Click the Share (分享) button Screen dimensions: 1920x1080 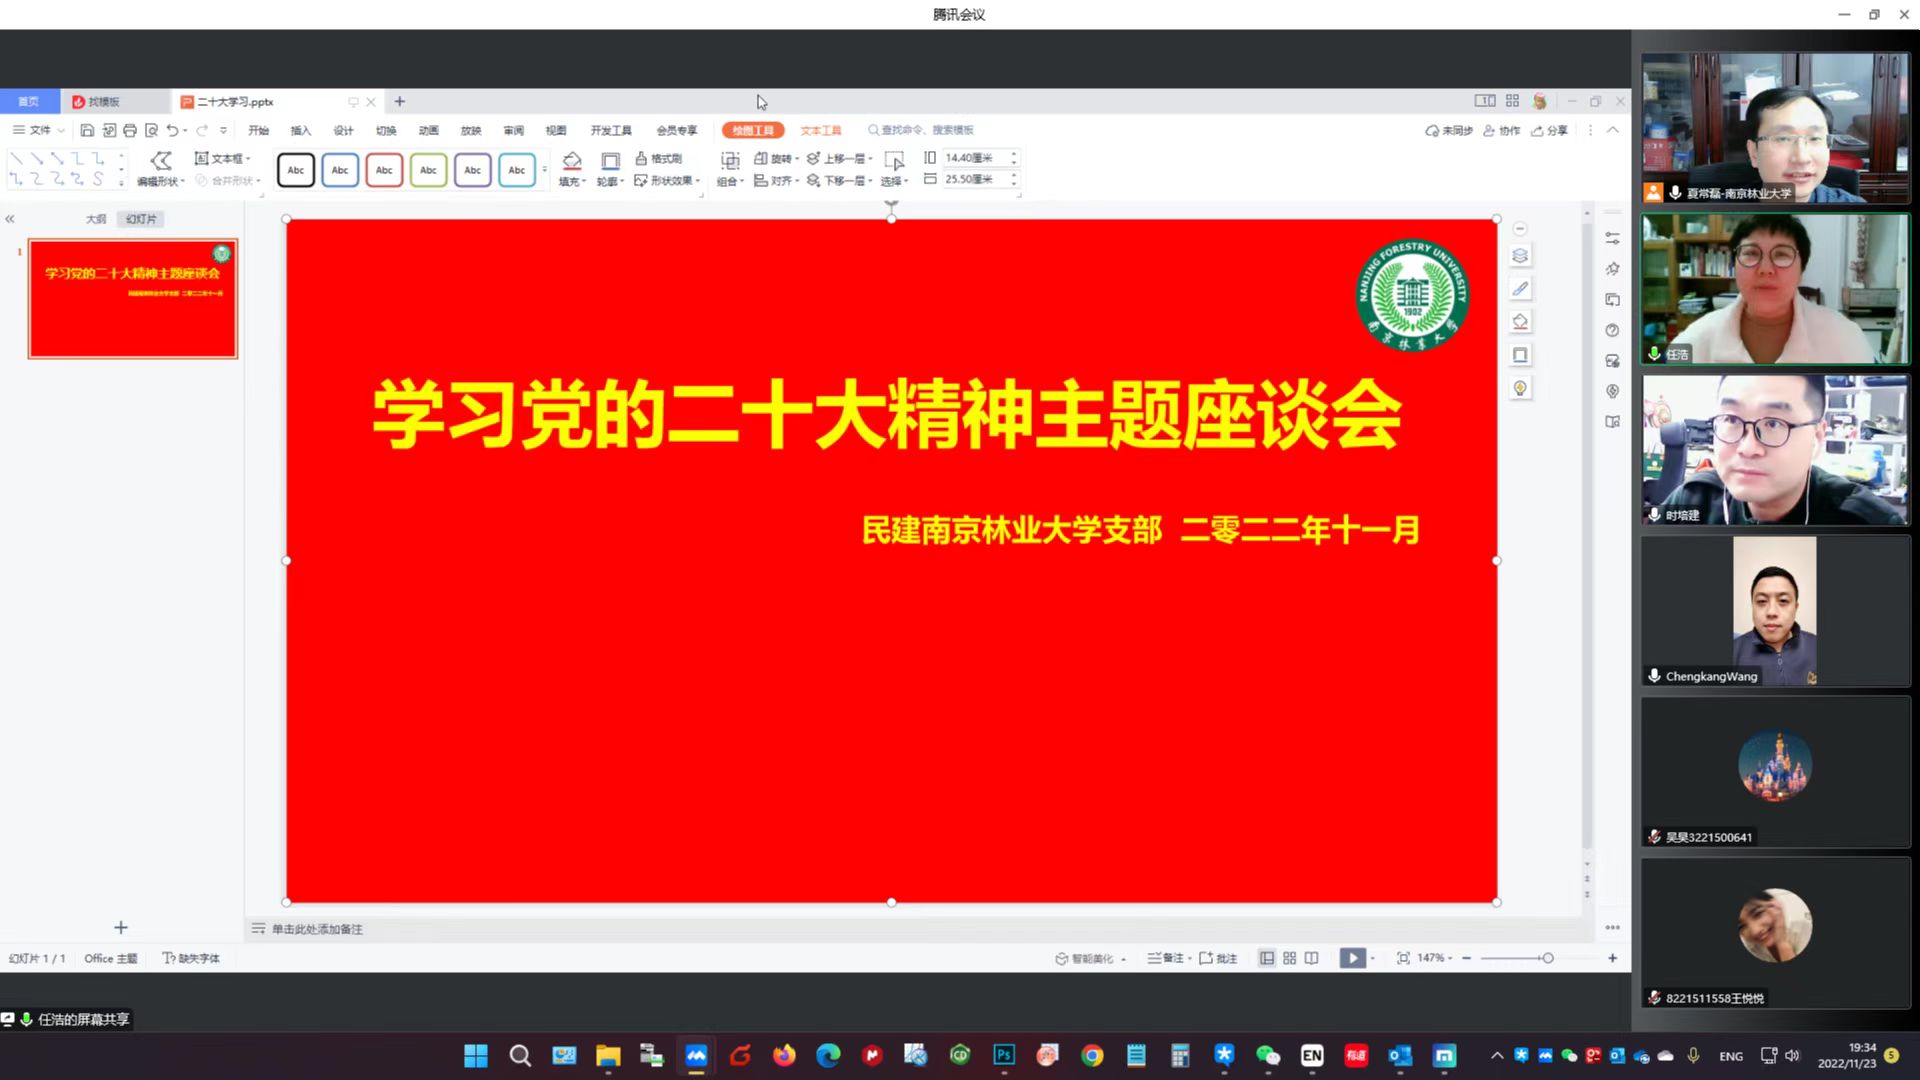point(1549,130)
